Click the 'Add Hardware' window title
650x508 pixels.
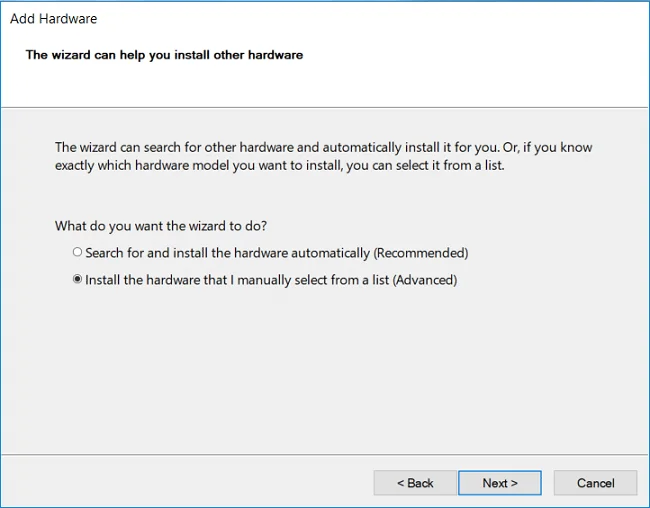[53, 19]
